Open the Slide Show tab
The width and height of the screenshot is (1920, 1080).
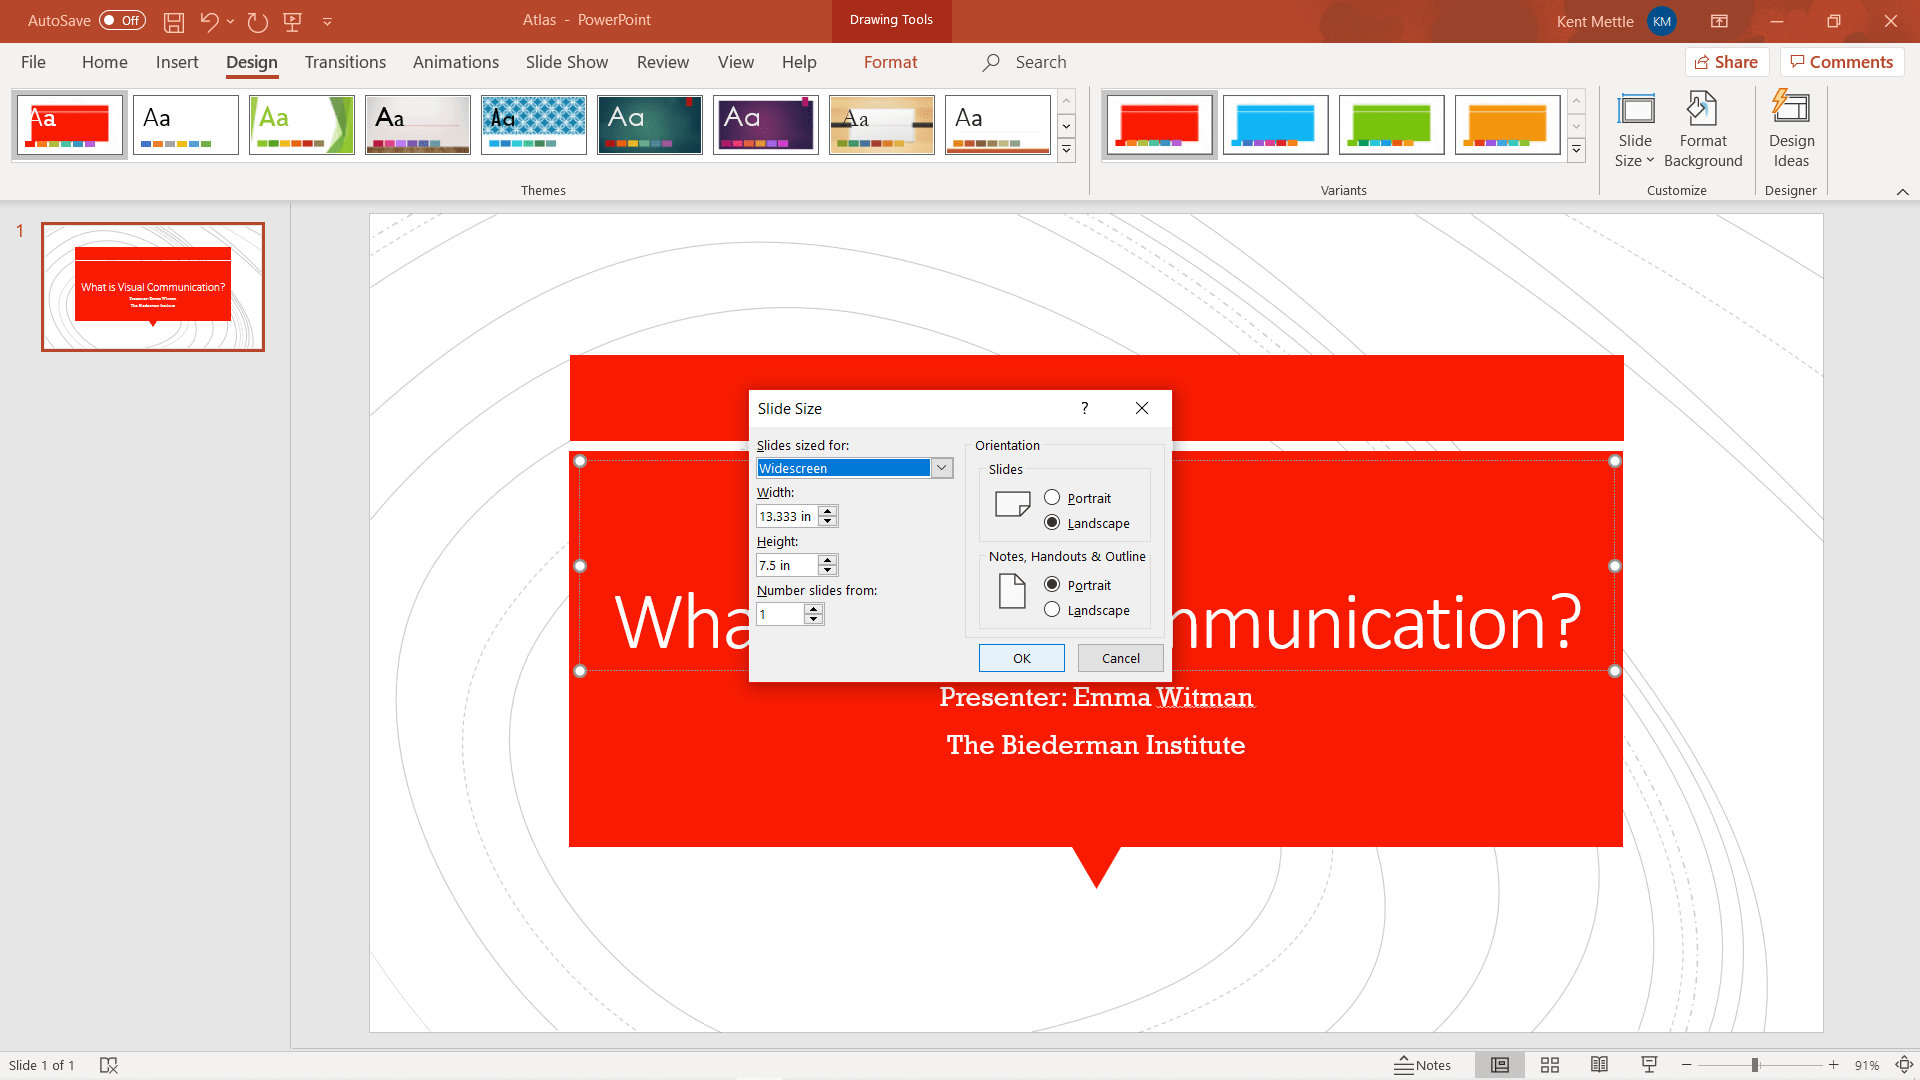(566, 62)
